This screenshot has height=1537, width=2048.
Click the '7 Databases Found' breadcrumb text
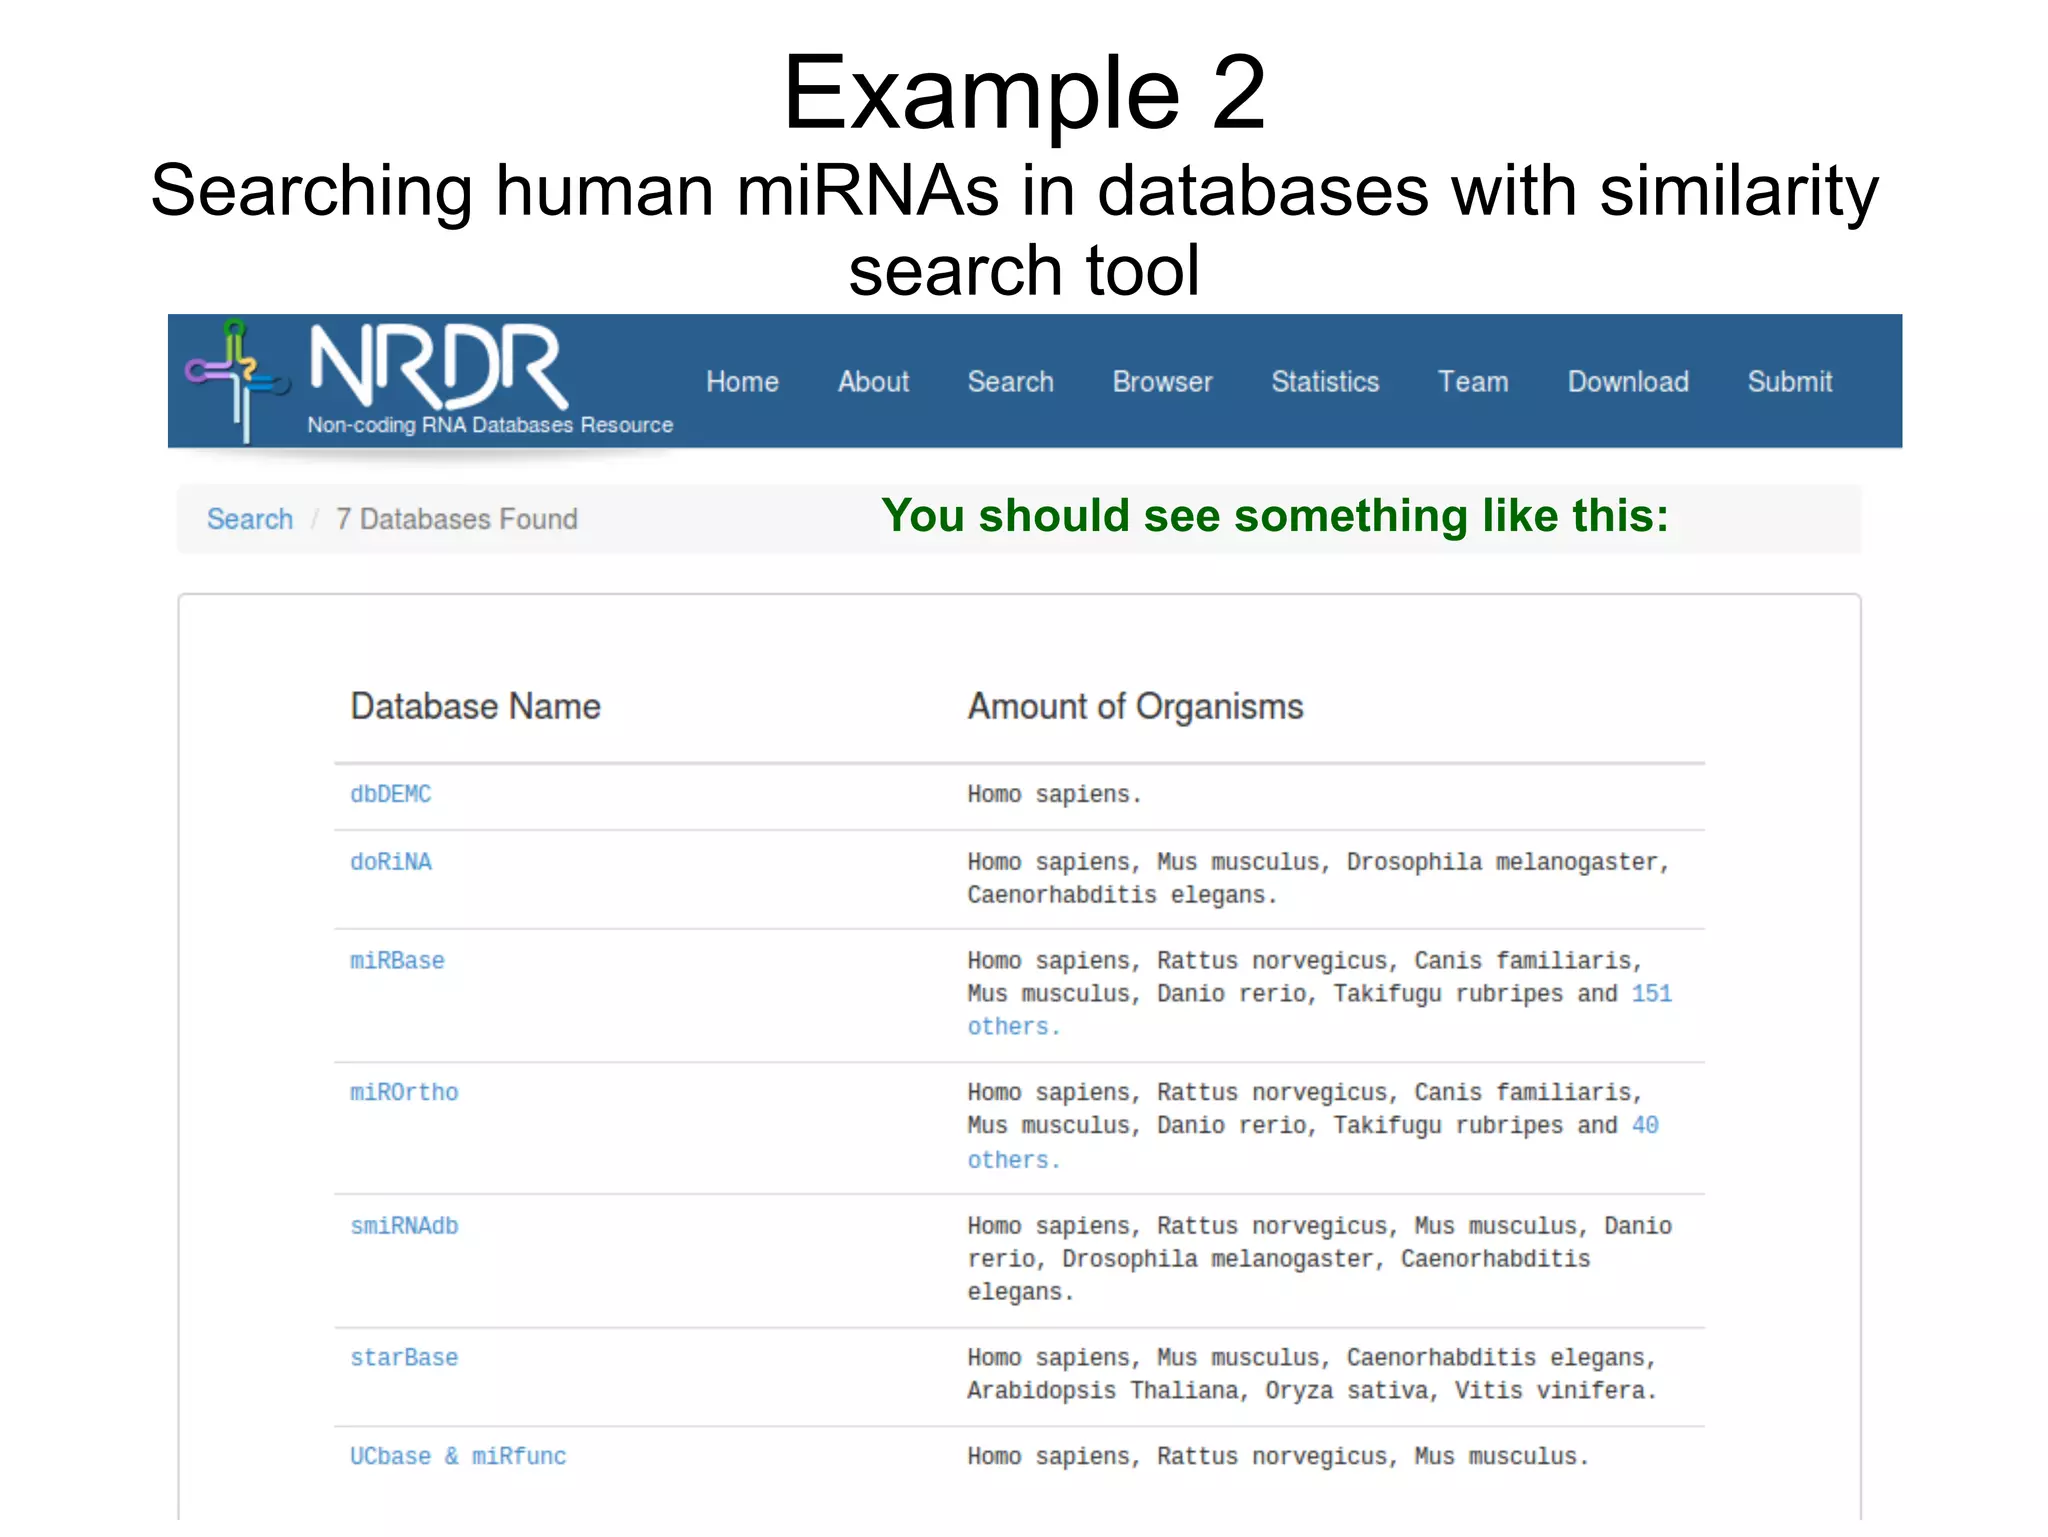click(x=457, y=519)
